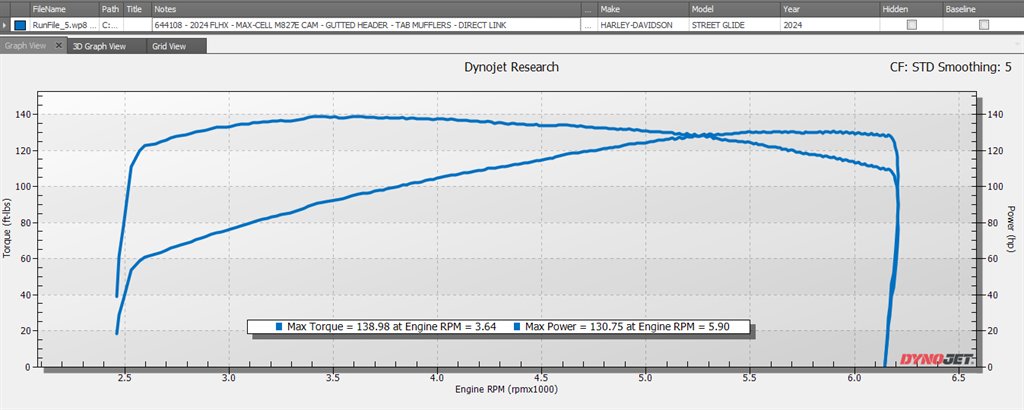
Task: Click the Engine RPM axis label
Action: (507, 389)
